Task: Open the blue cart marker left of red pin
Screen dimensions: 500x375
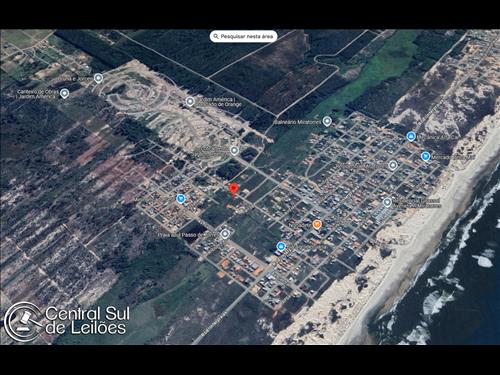Action: (x=181, y=199)
